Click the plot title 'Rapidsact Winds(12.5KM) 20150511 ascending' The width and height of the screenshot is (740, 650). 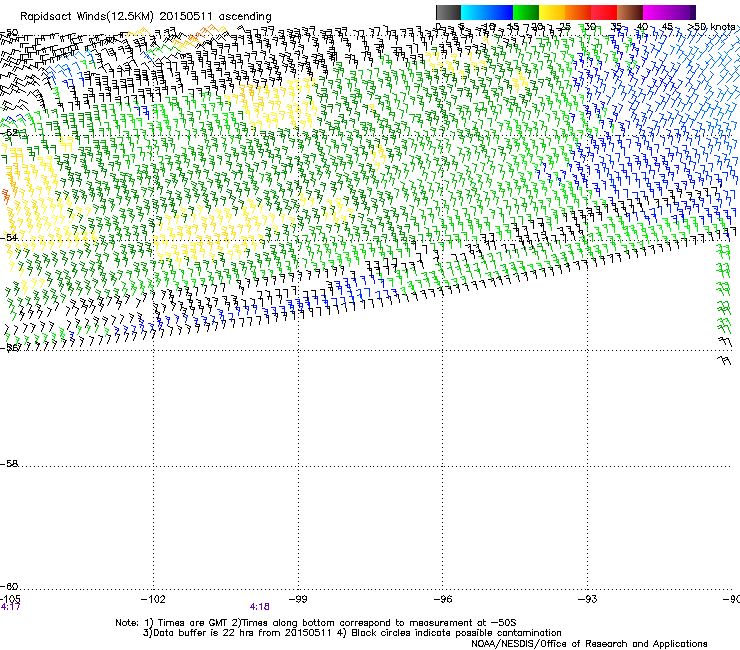[x=146, y=17]
